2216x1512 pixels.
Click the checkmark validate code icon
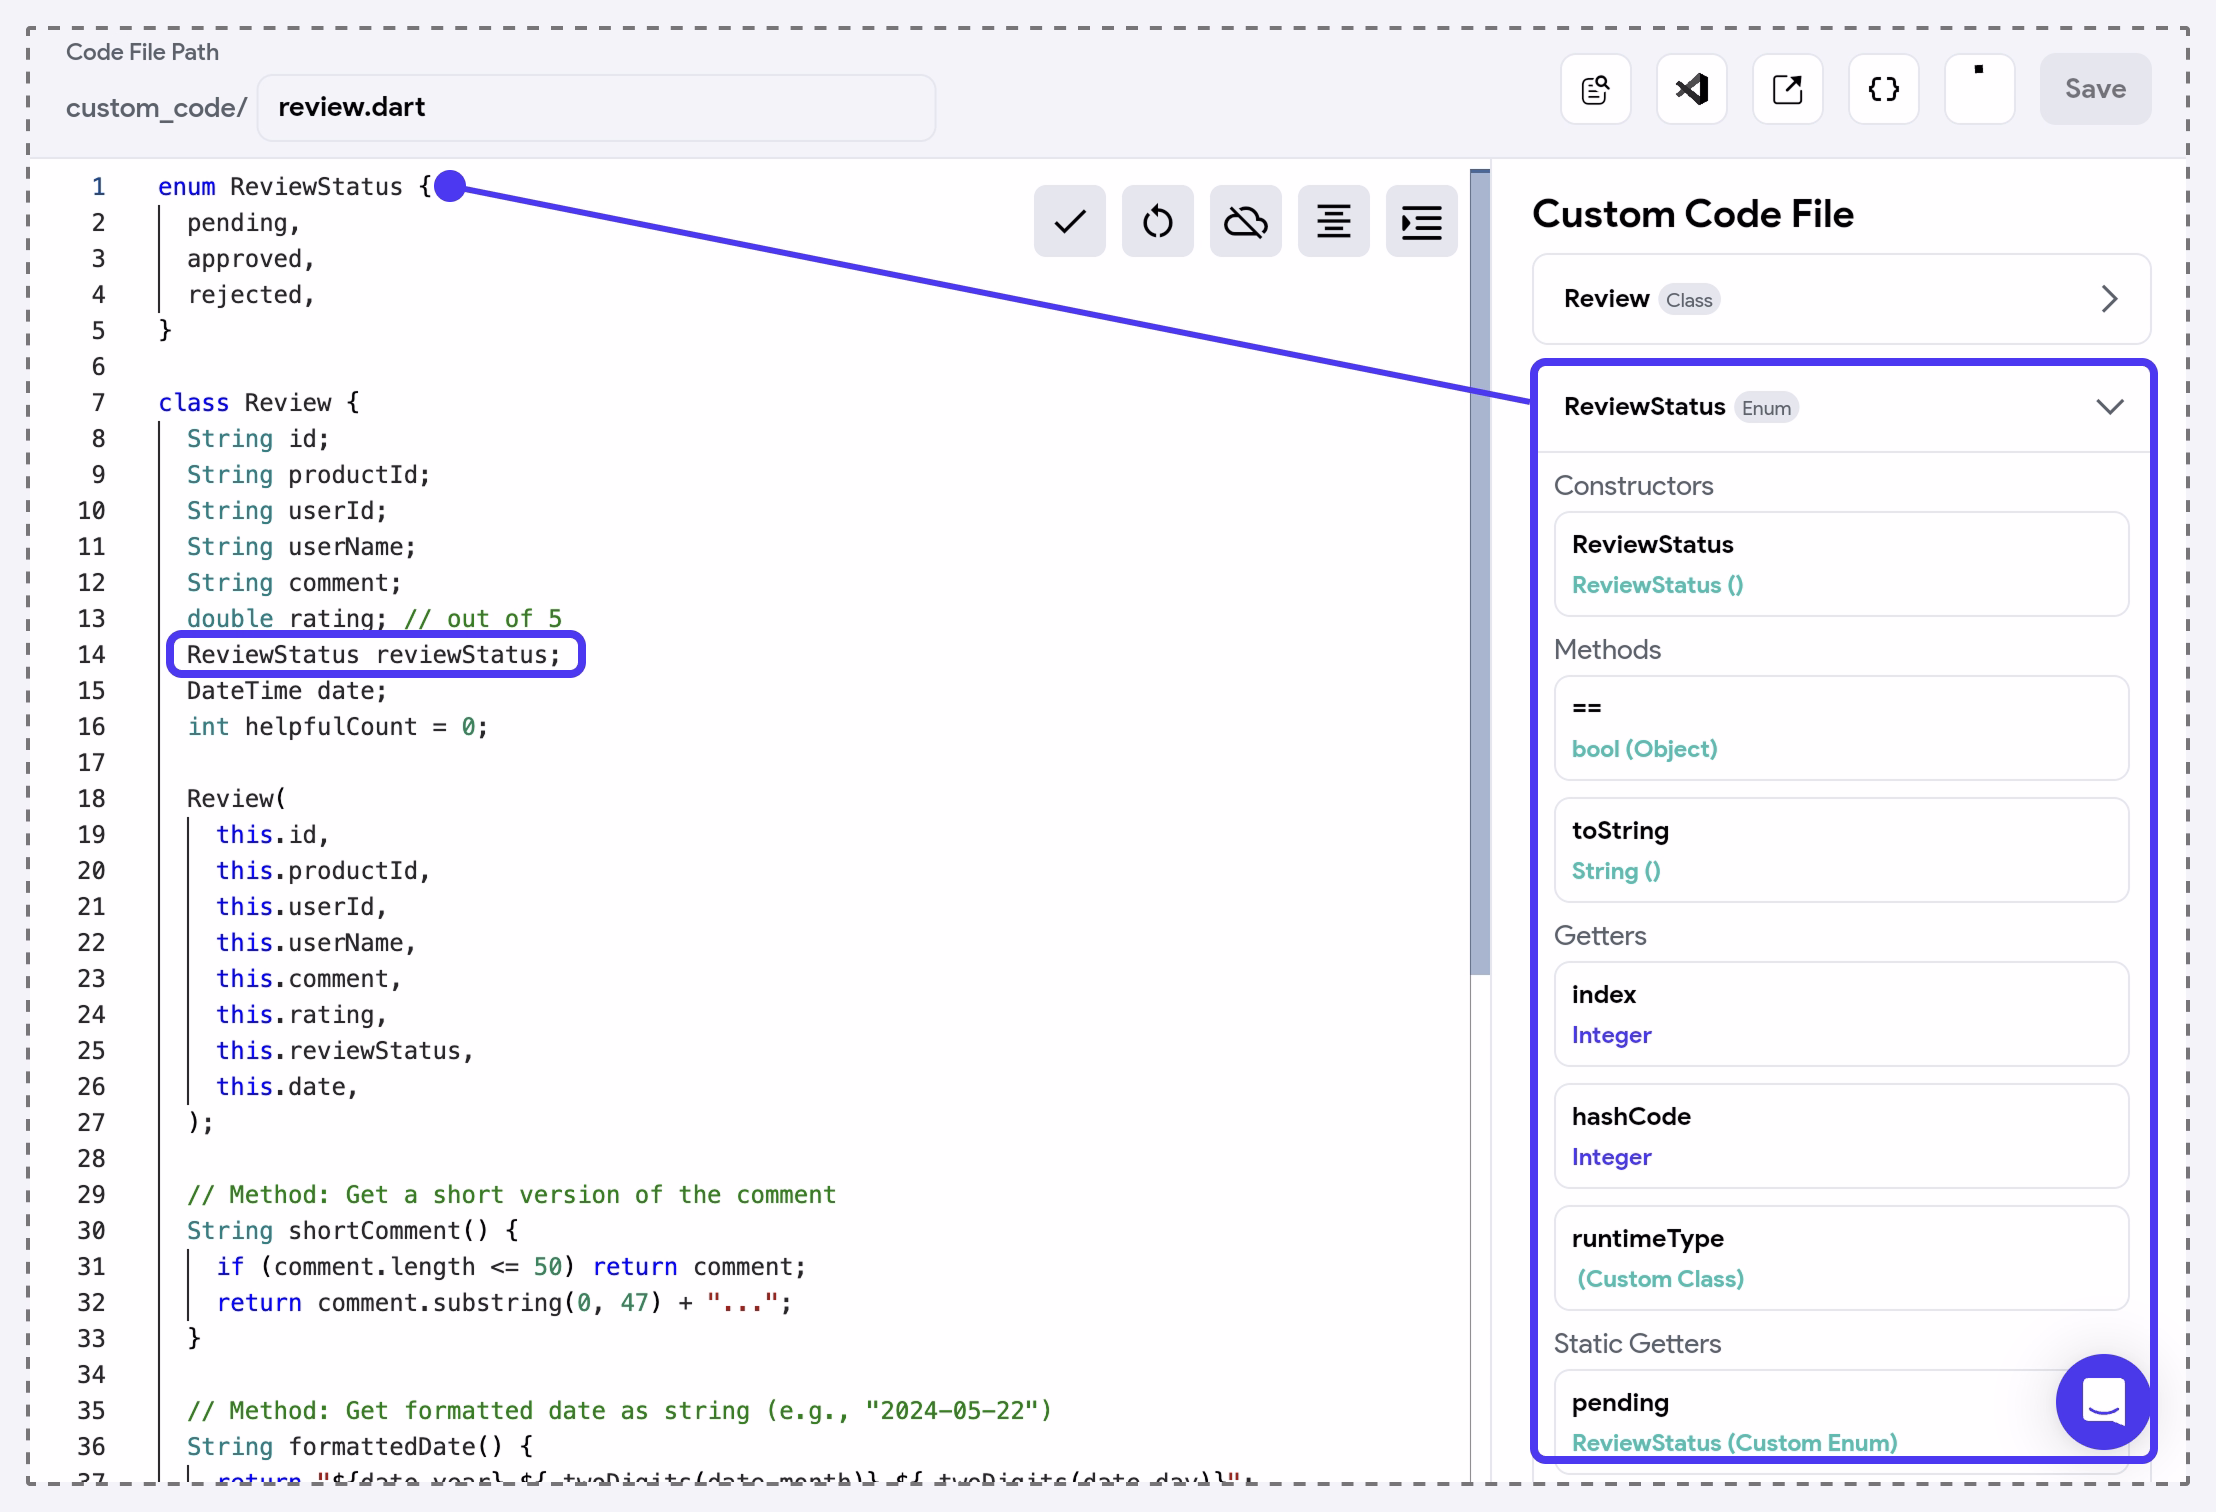1070,221
